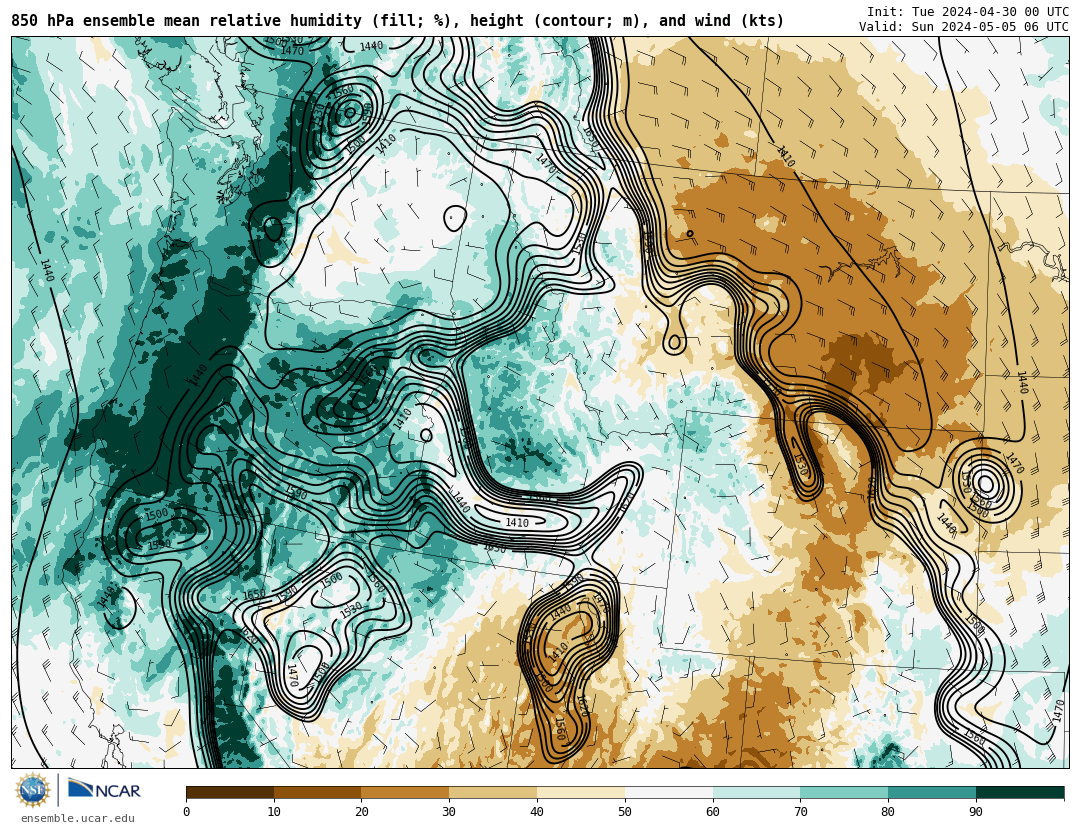Pick the 50–60% white colorbar segment
This screenshot has width=1080, height=831.
tap(669, 792)
